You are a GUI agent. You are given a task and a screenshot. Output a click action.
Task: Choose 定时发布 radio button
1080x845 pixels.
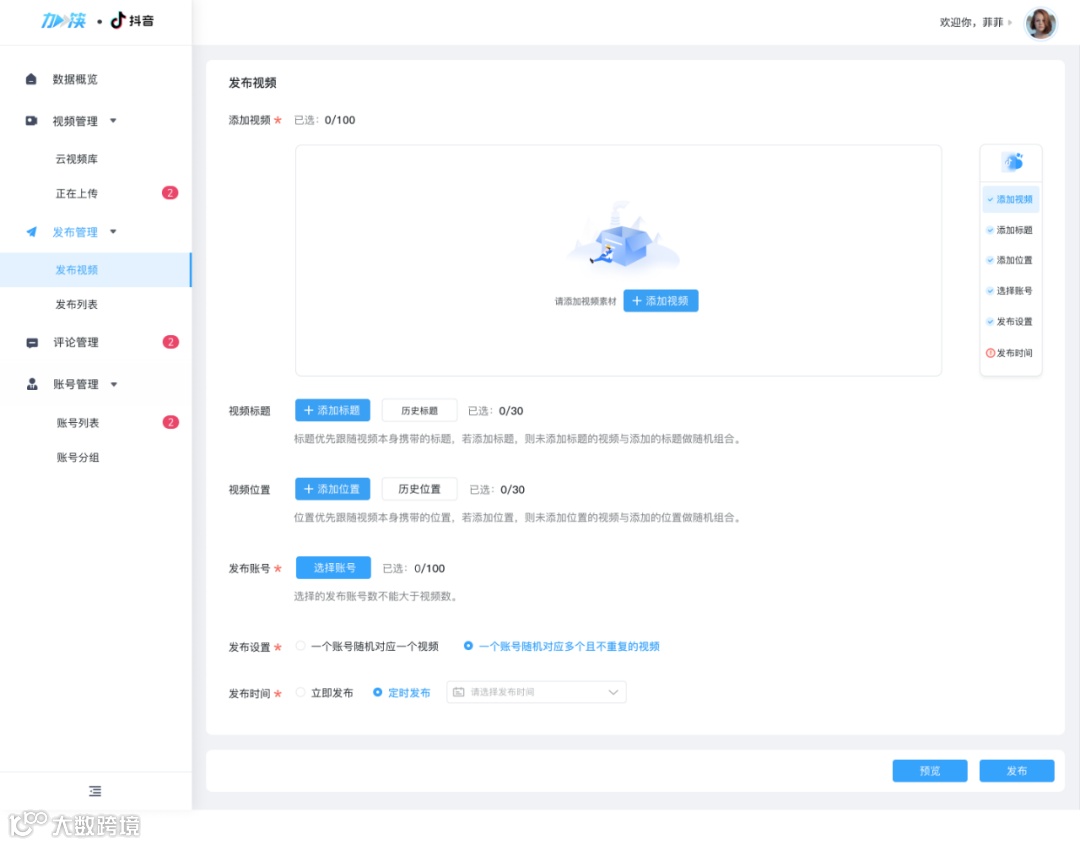(x=377, y=692)
